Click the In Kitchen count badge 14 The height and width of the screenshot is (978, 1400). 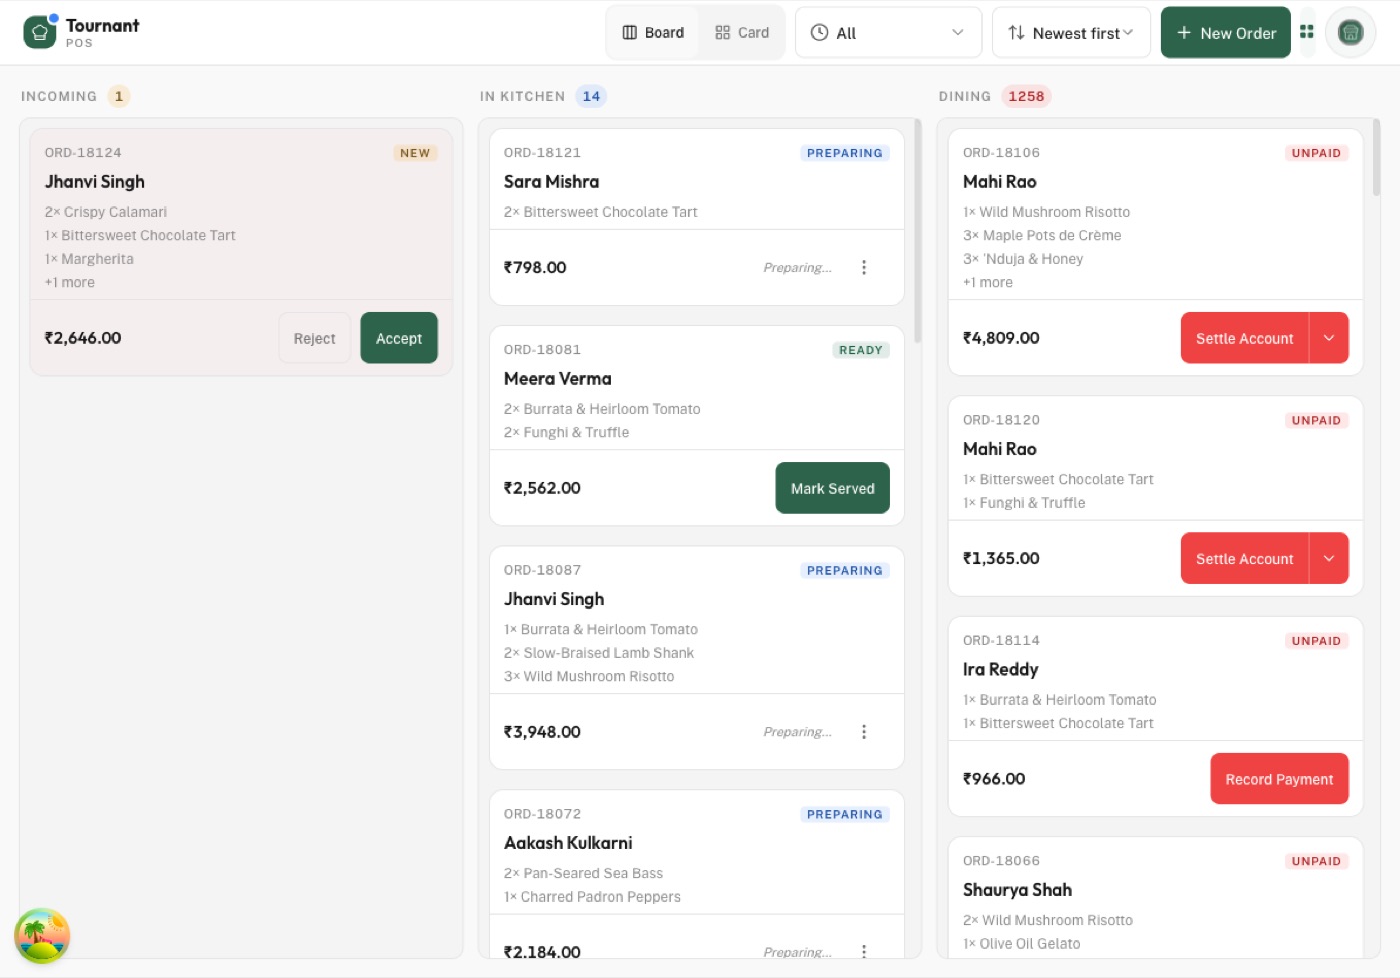point(591,96)
